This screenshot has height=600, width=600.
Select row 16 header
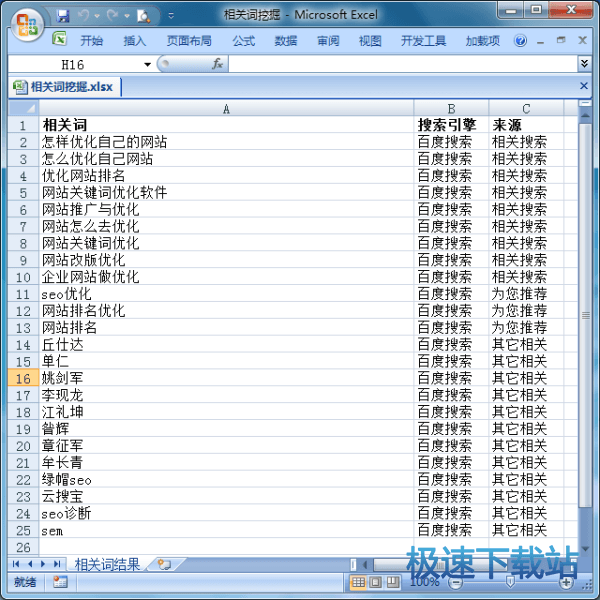pyautogui.click(x=23, y=378)
